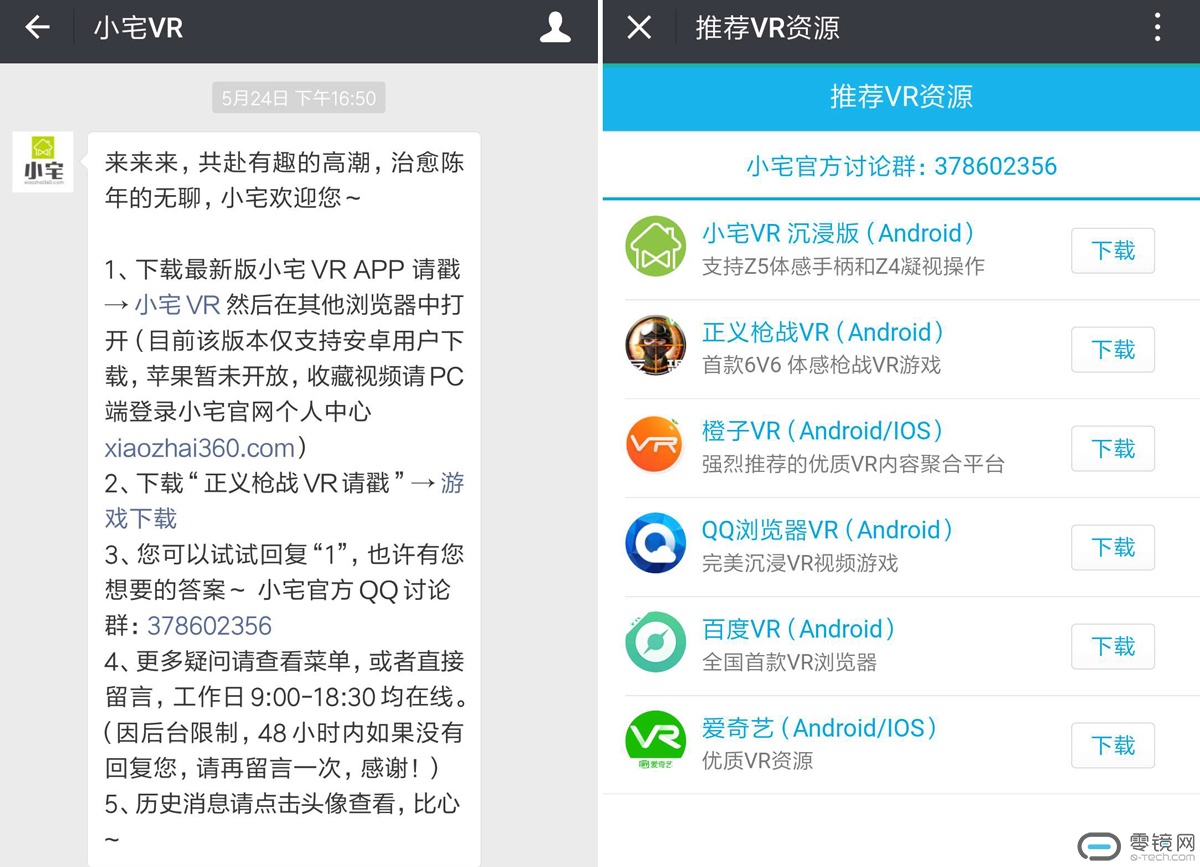Tap the 5月24日 下午16:50 timestamp
This screenshot has width=1200, height=867.
pos(299,98)
